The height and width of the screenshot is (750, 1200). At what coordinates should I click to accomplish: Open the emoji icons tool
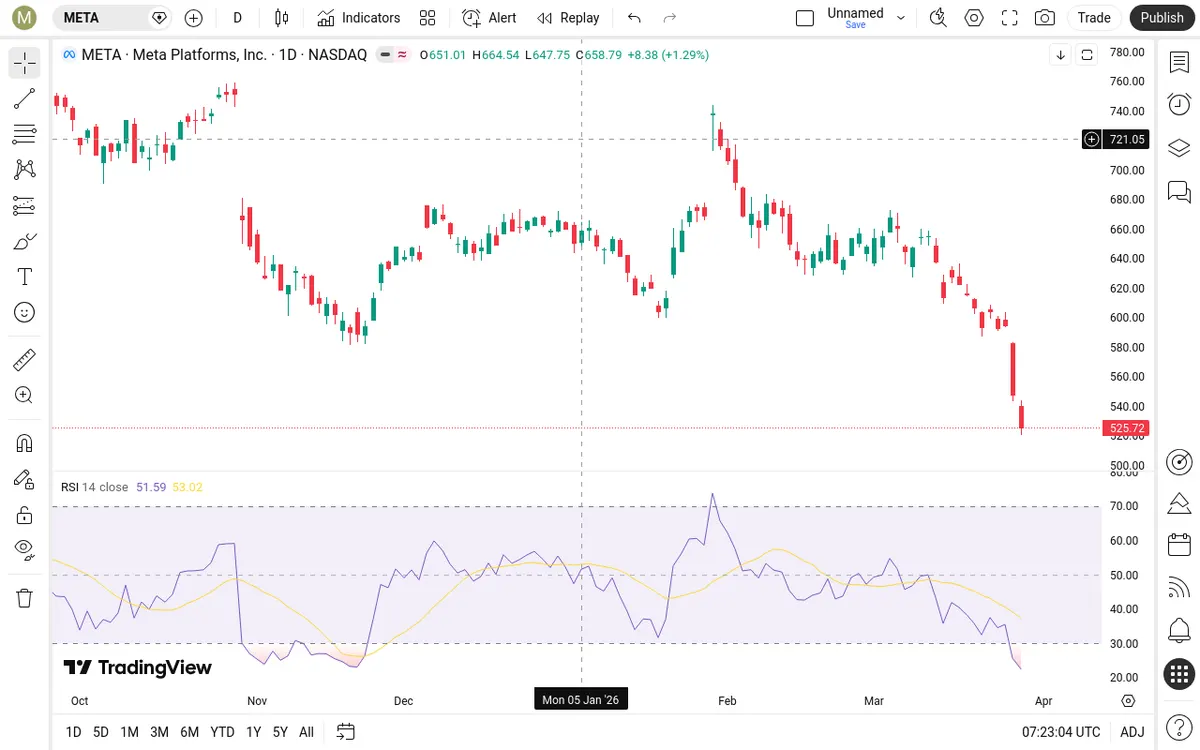click(25, 312)
